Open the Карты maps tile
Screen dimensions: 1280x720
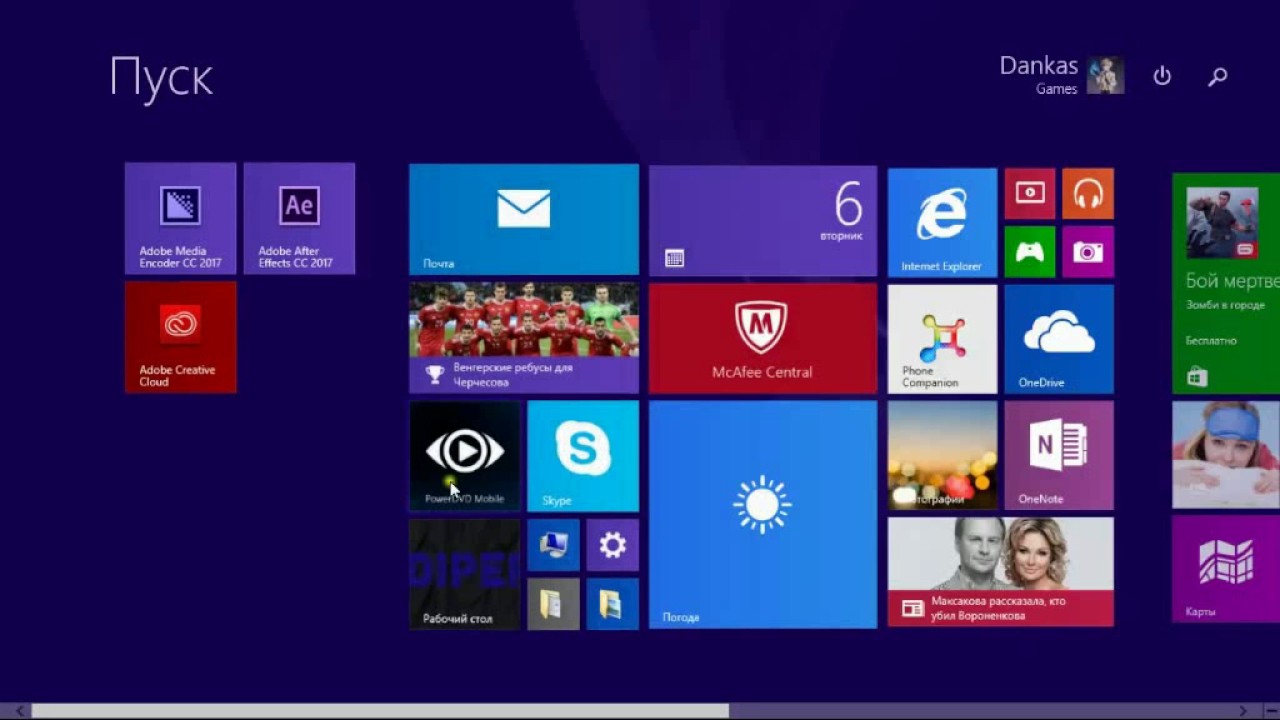point(1226,569)
